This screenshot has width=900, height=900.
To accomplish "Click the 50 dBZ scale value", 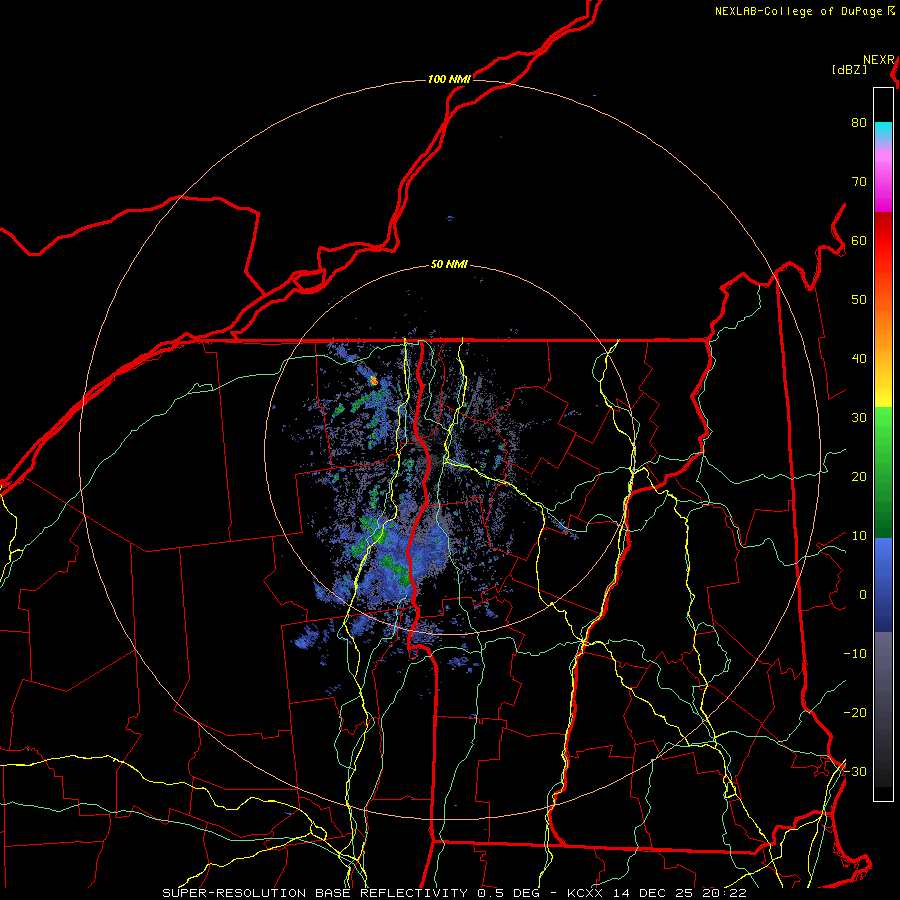I will click(x=859, y=300).
